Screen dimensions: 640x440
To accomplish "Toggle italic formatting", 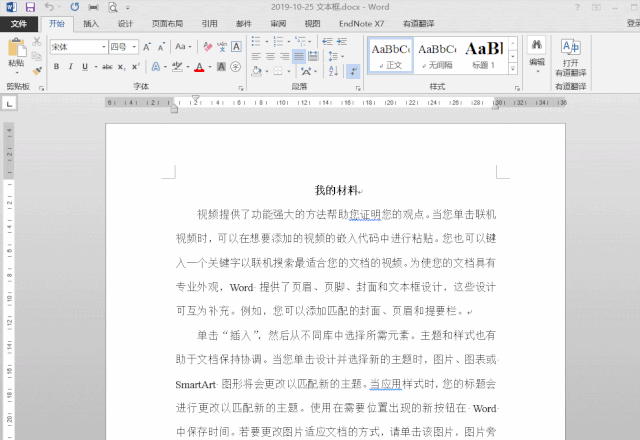I will click(x=71, y=67).
